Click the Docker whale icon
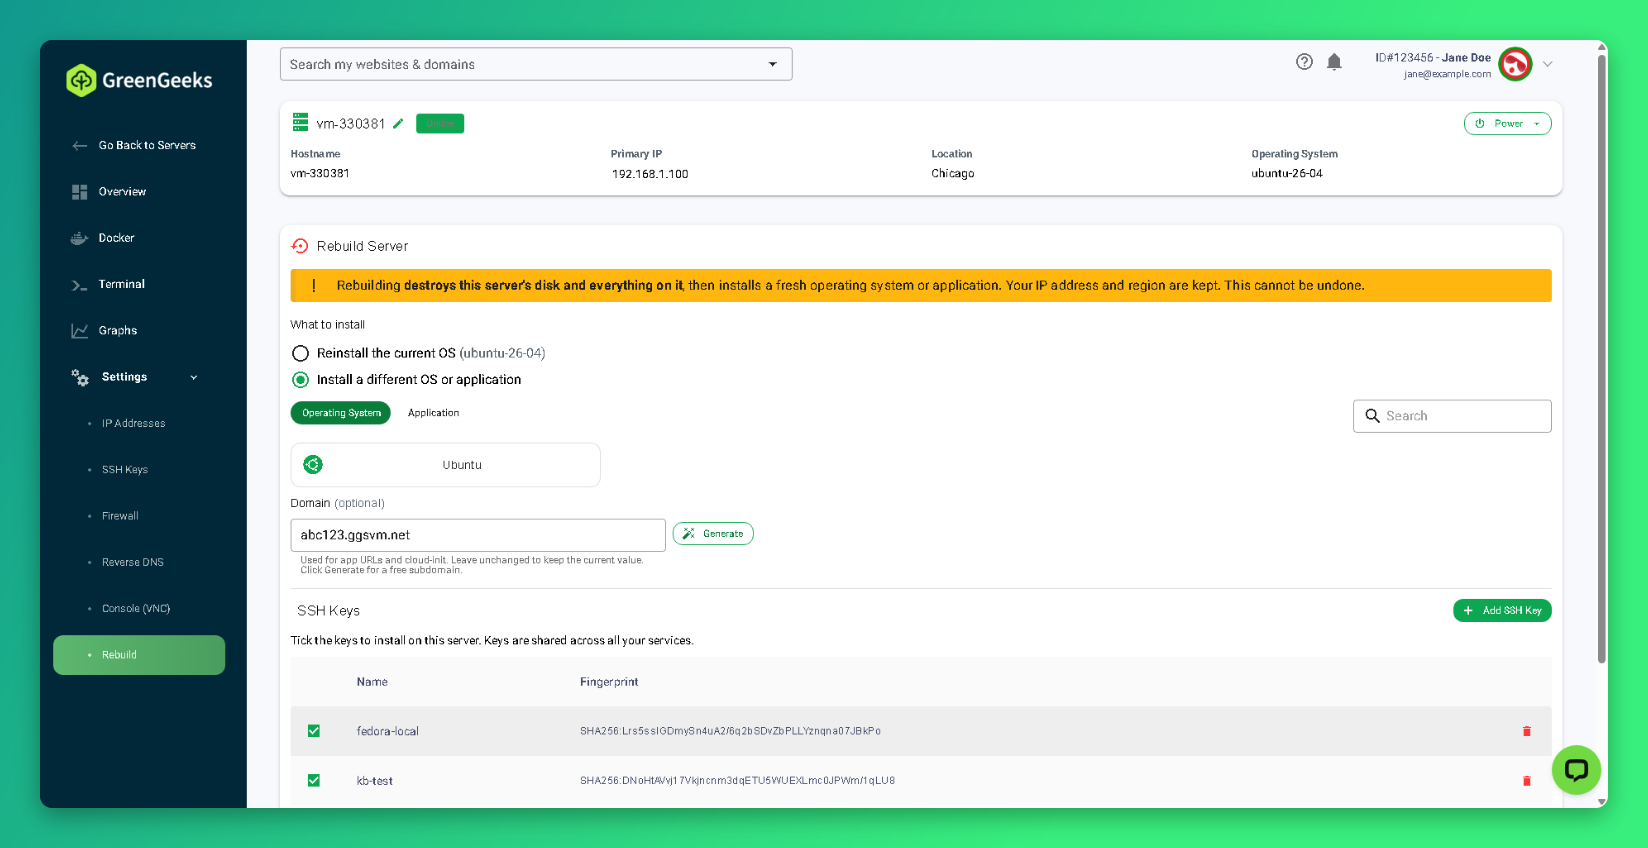 click(80, 238)
